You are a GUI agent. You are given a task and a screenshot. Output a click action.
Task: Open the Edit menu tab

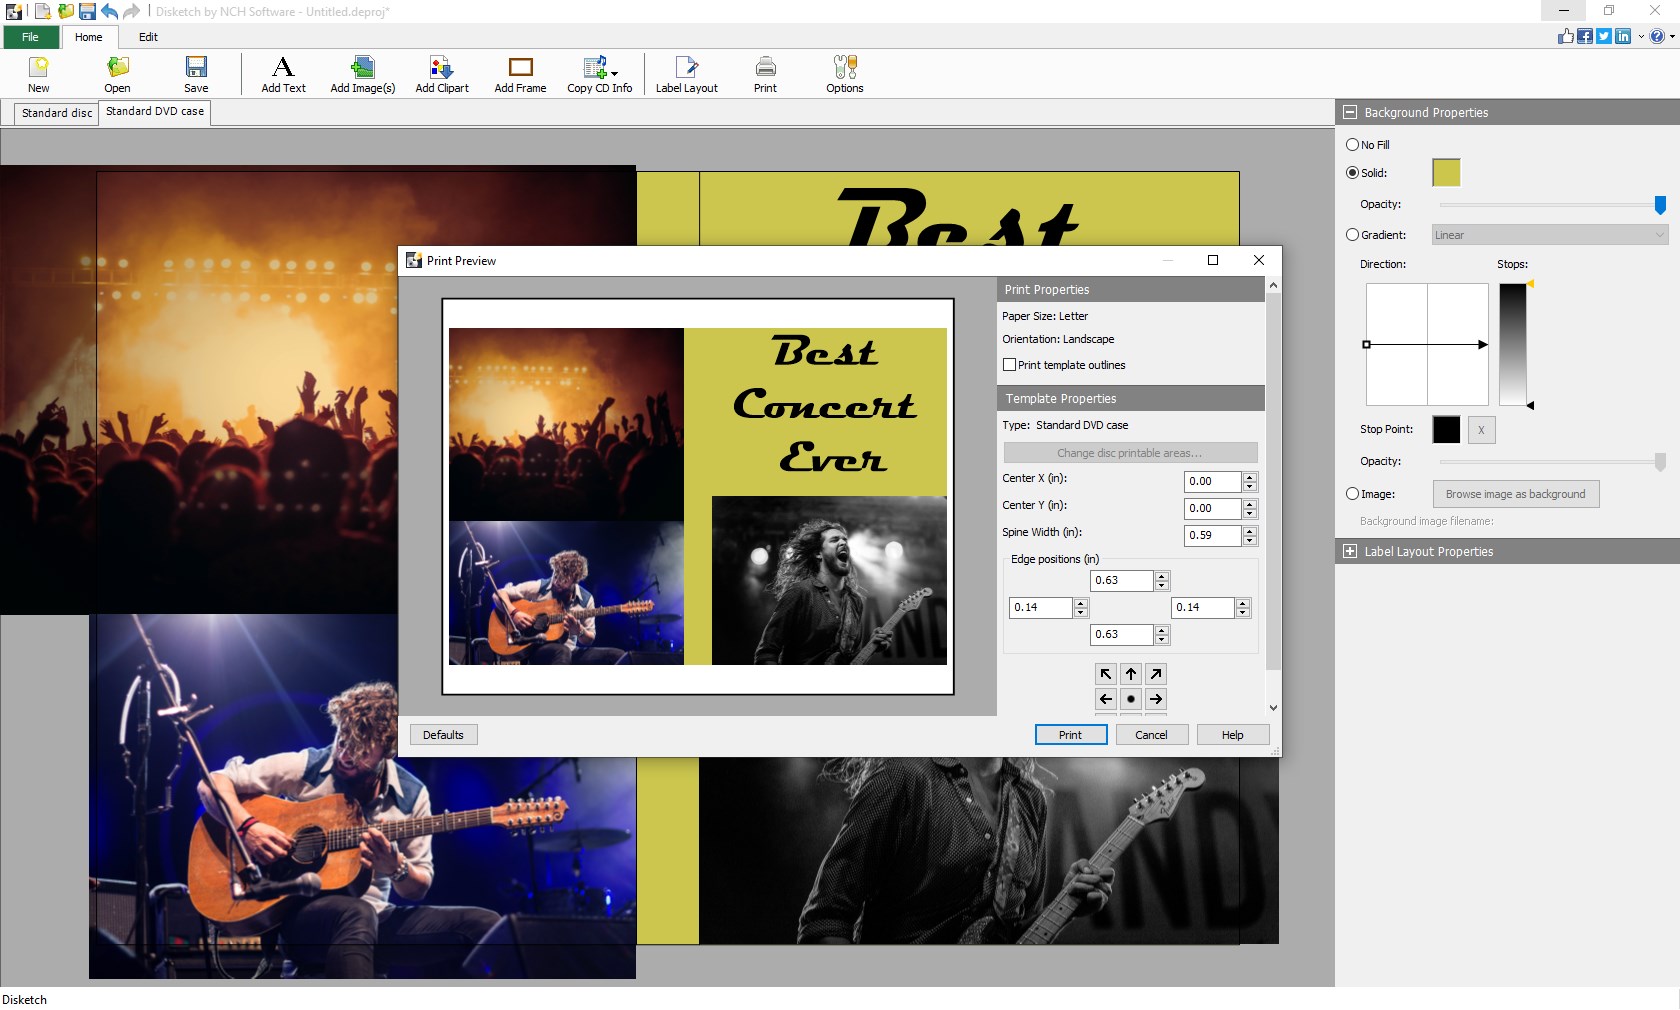(148, 37)
